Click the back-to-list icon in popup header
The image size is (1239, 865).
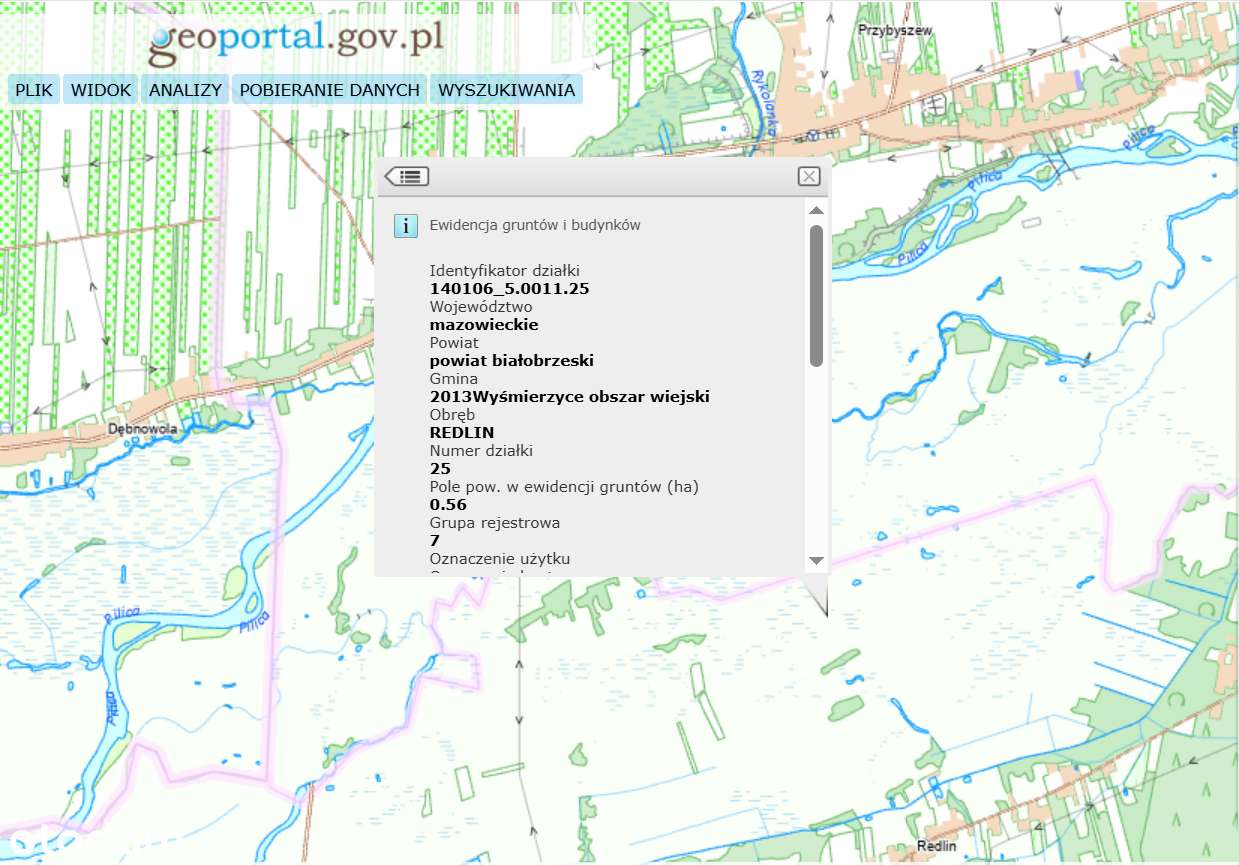click(406, 176)
